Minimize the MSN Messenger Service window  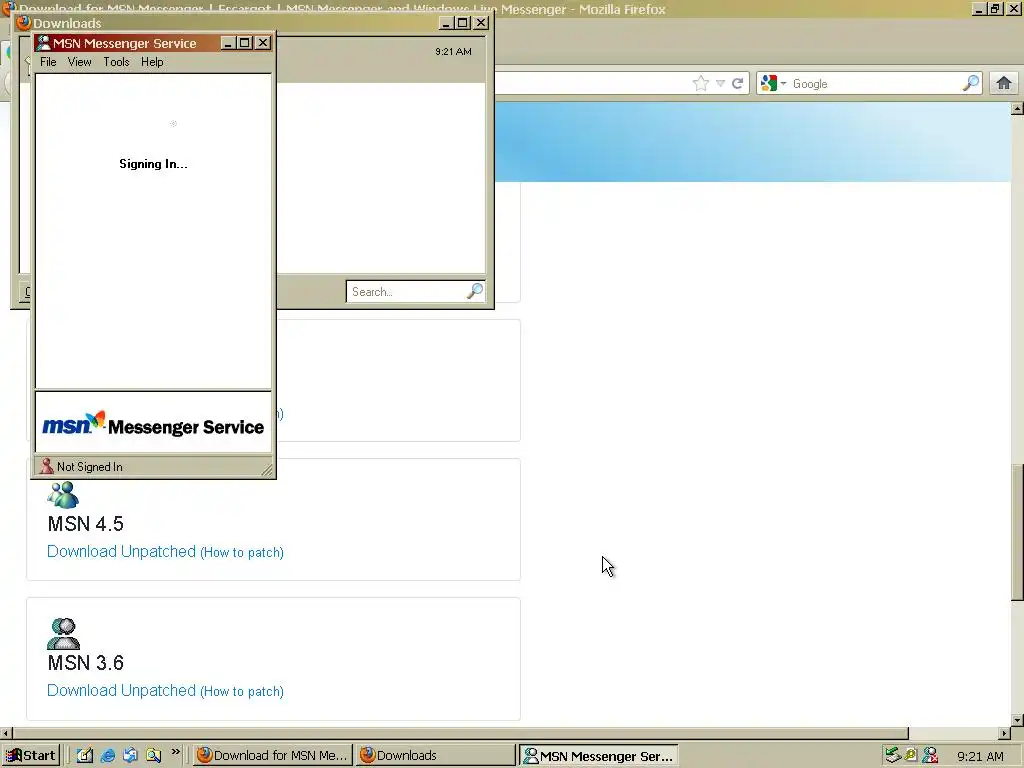(x=228, y=43)
